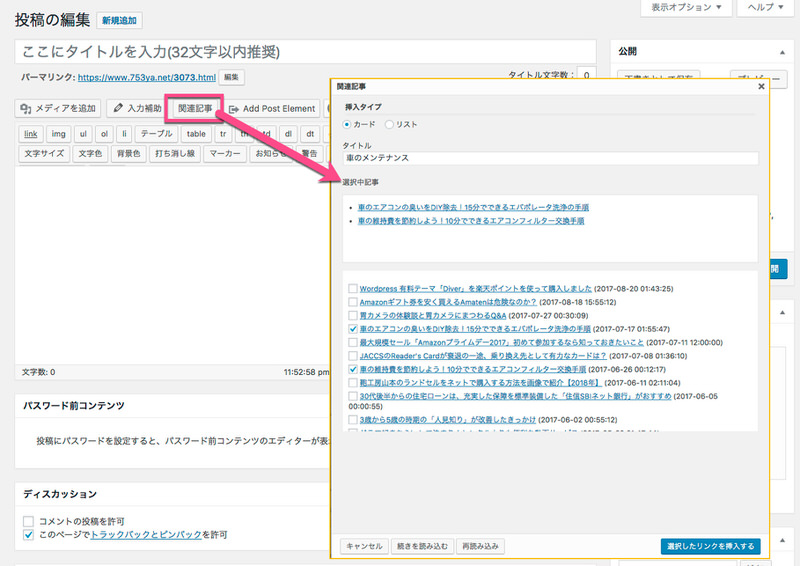The width and height of the screenshot is (800, 566).
Task: Open the 入力補助 pencil tool
Action: pos(136,108)
